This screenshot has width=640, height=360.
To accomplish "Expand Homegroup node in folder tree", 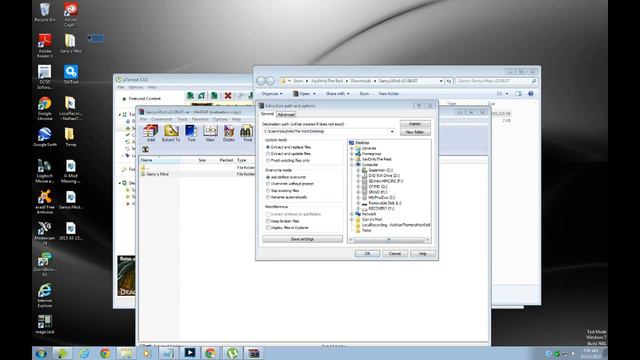I will 352,154.
